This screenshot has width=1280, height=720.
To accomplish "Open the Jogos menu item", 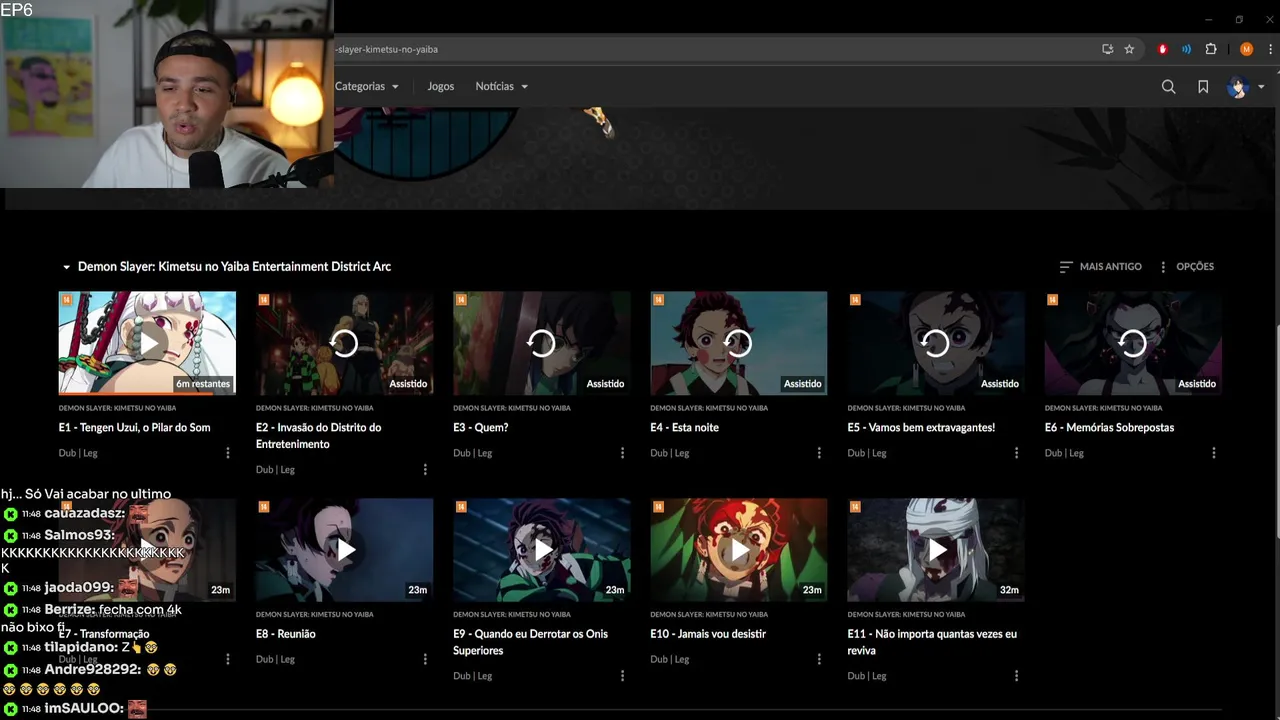I will 441,86.
